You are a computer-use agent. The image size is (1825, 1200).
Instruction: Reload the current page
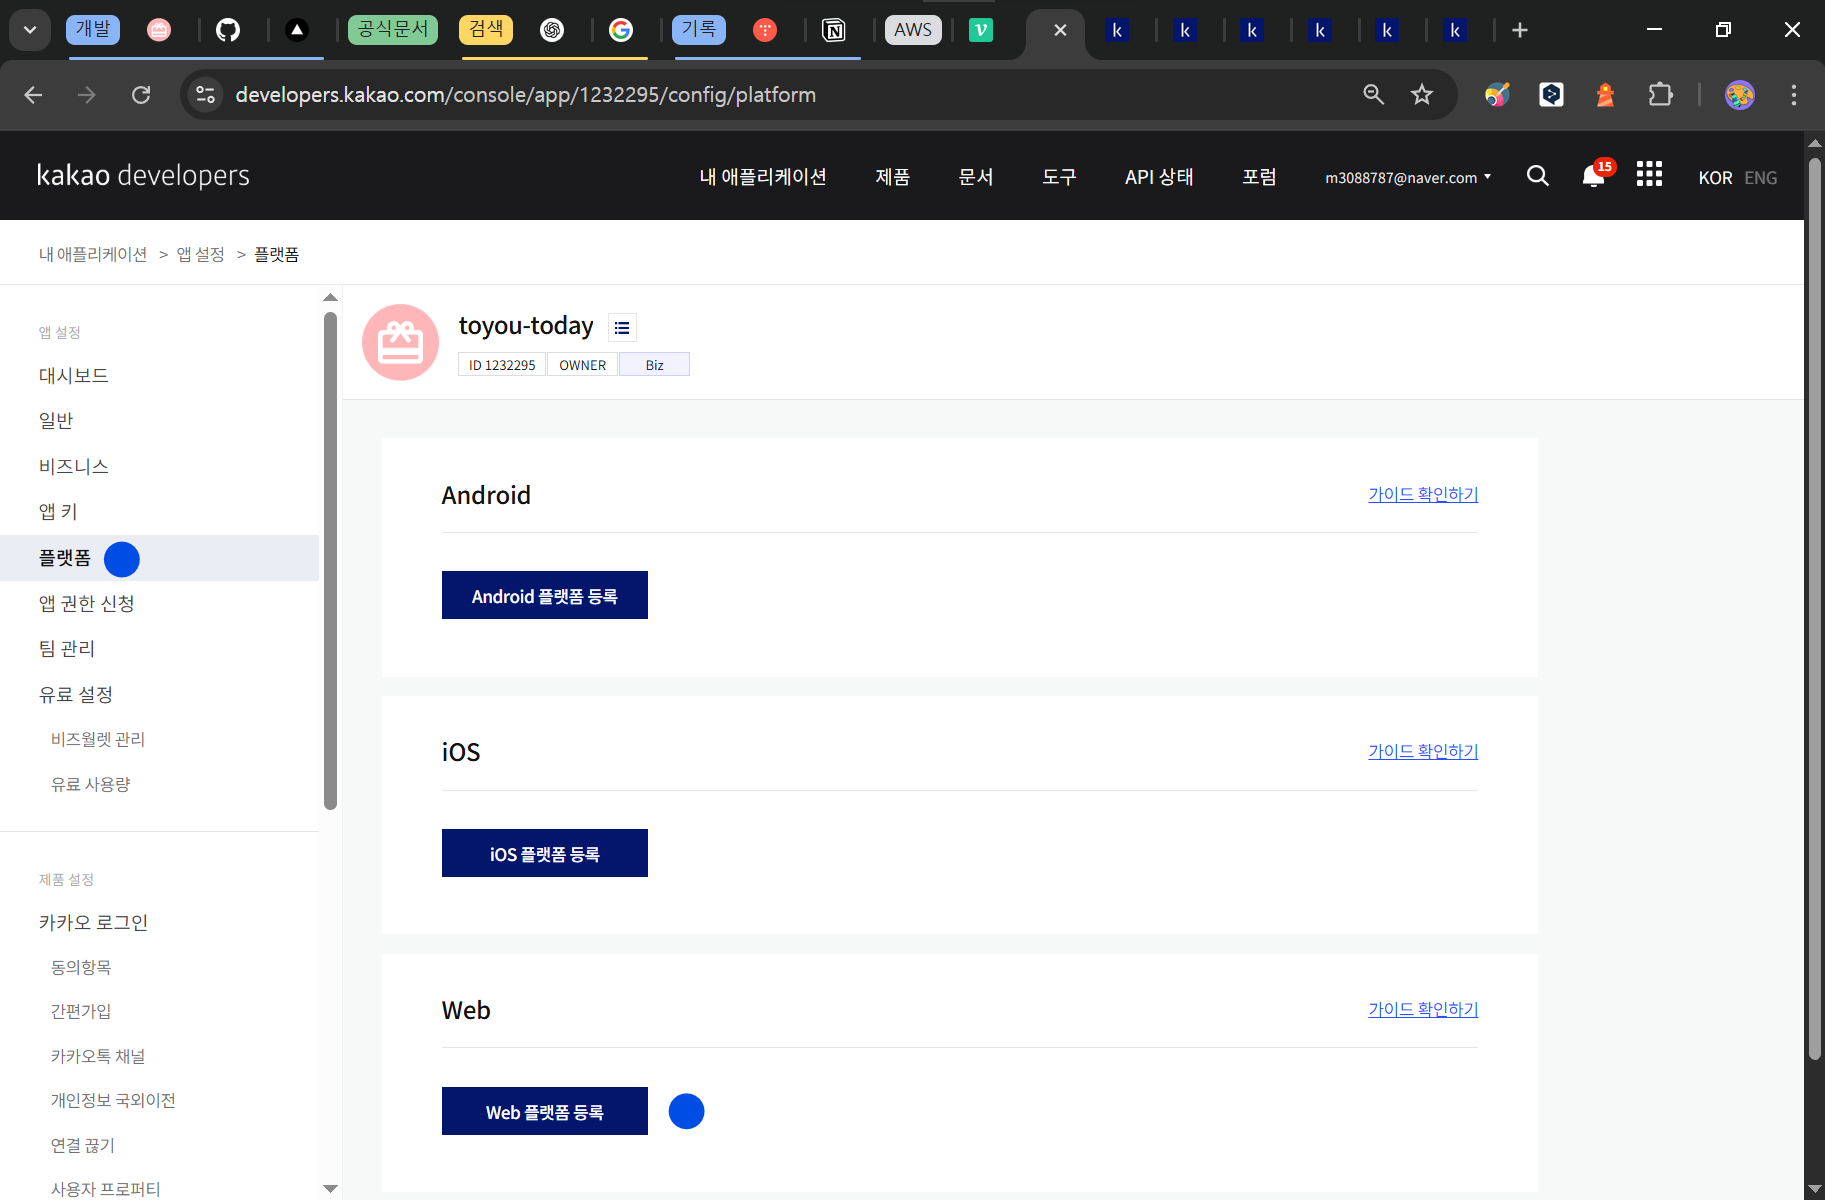click(141, 95)
